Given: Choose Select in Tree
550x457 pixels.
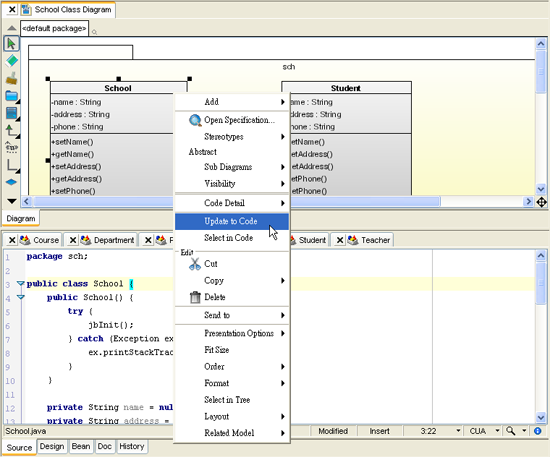Looking at the screenshot, I should tap(232, 400).
